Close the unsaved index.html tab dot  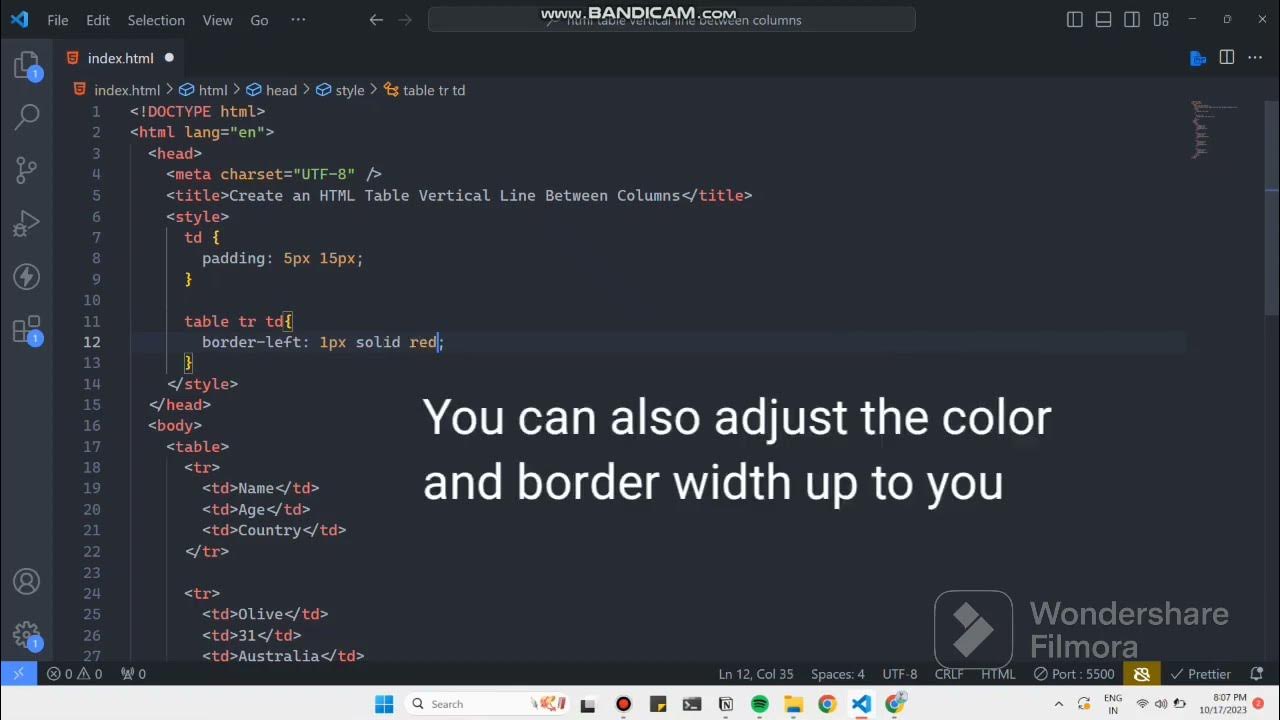point(169,58)
